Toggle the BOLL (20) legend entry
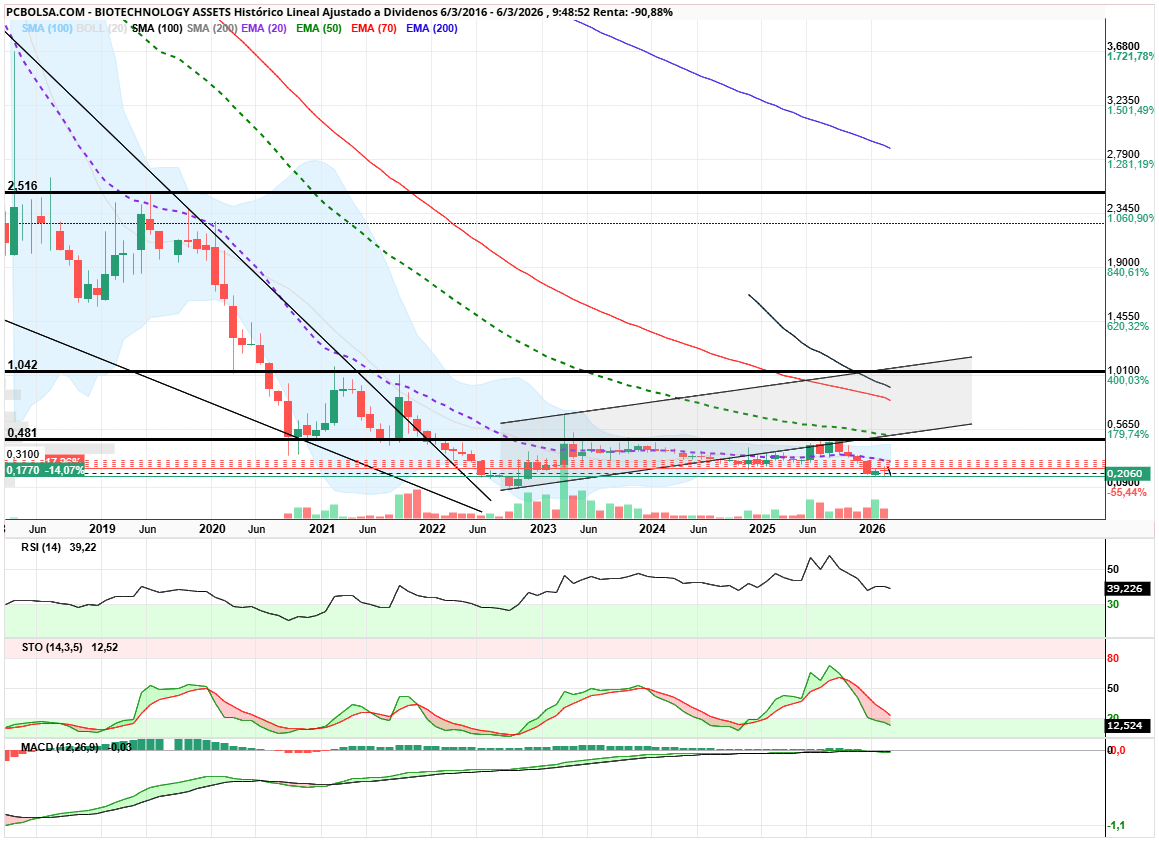Viewport: 1159px width, 842px height. click(x=101, y=29)
